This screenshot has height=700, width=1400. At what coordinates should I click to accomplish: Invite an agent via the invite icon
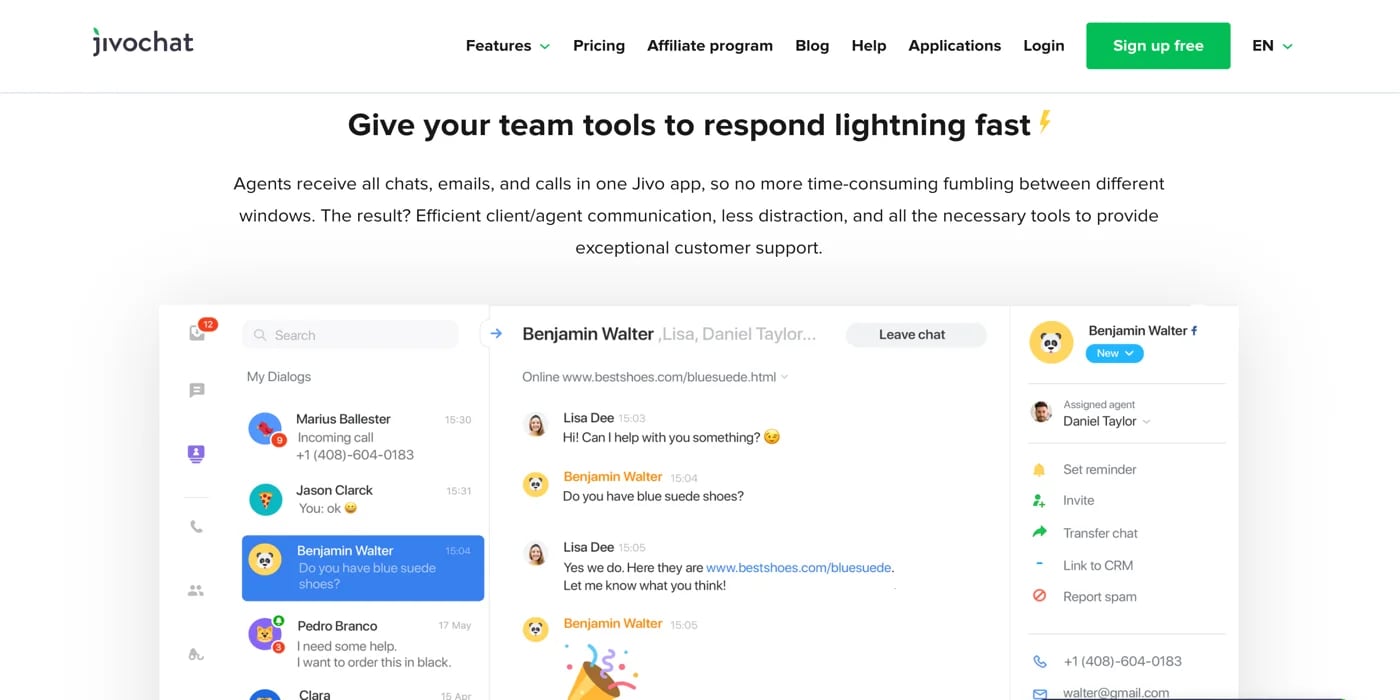1040,500
